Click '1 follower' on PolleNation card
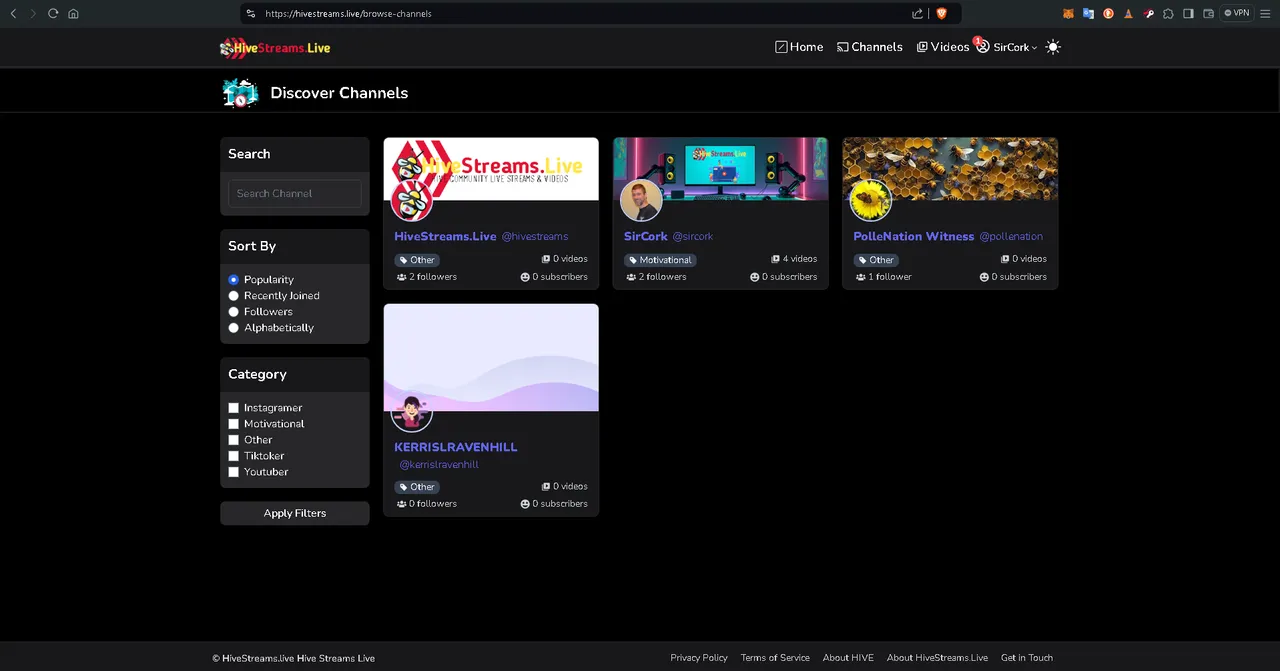 tap(884, 277)
